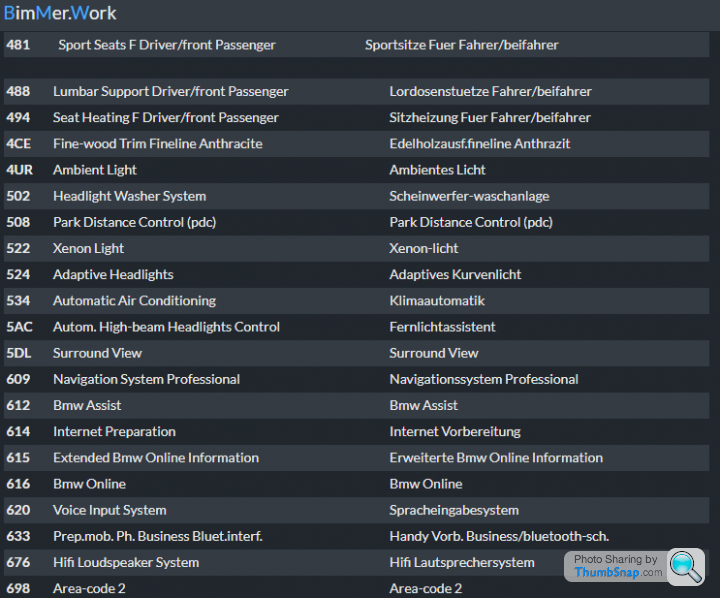Select 'Sportsitze Fuer Fahrer/beifahrer' text
The height and width of the screenshot is (598, 720).
click(x=461, y=45)
